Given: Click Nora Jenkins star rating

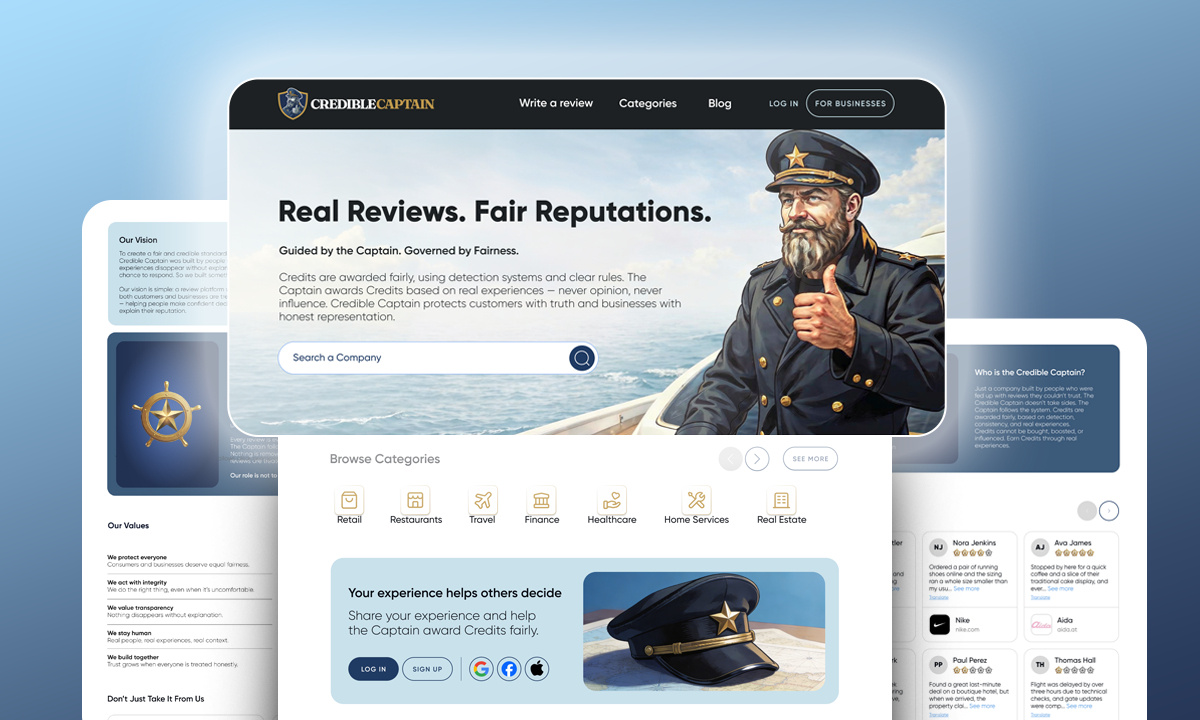Looking at the screenshot, I should click(973, 552).
